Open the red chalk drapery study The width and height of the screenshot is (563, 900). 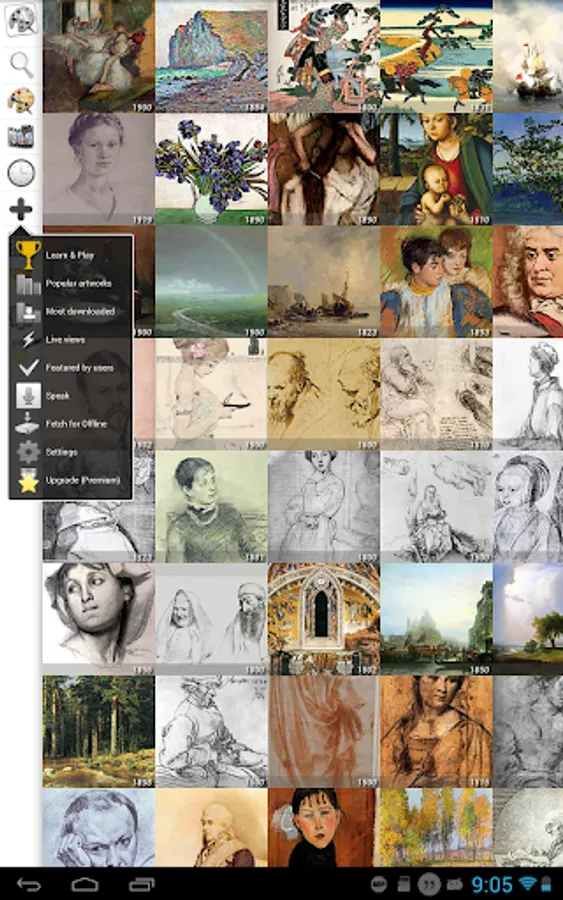(324, 731)
